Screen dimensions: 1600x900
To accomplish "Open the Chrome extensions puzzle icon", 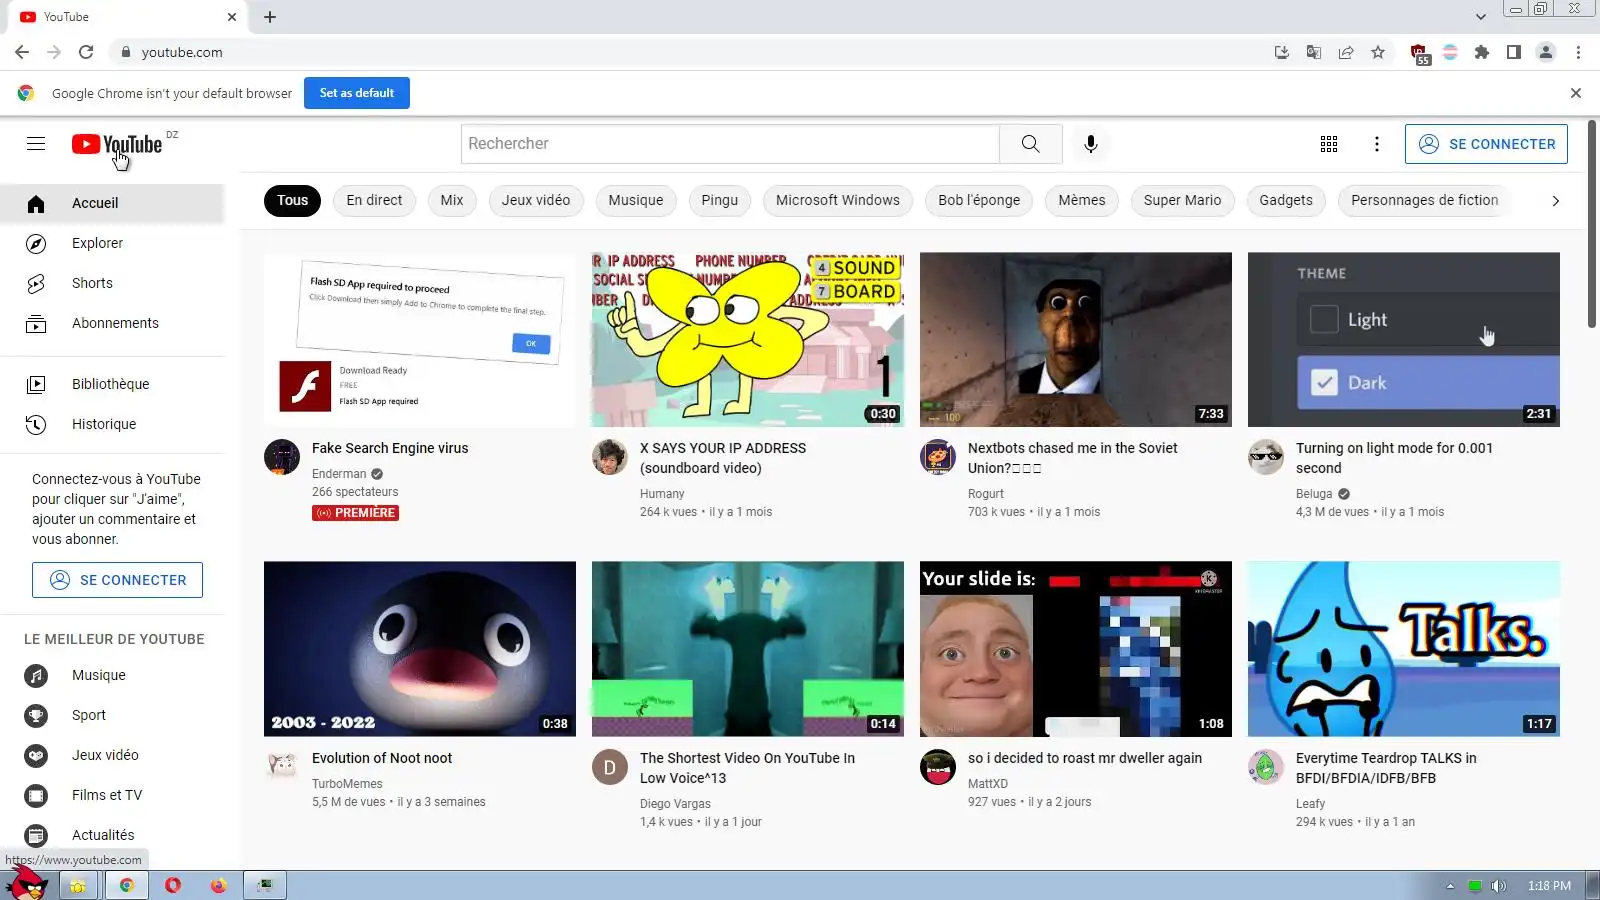I will 1482,52.
